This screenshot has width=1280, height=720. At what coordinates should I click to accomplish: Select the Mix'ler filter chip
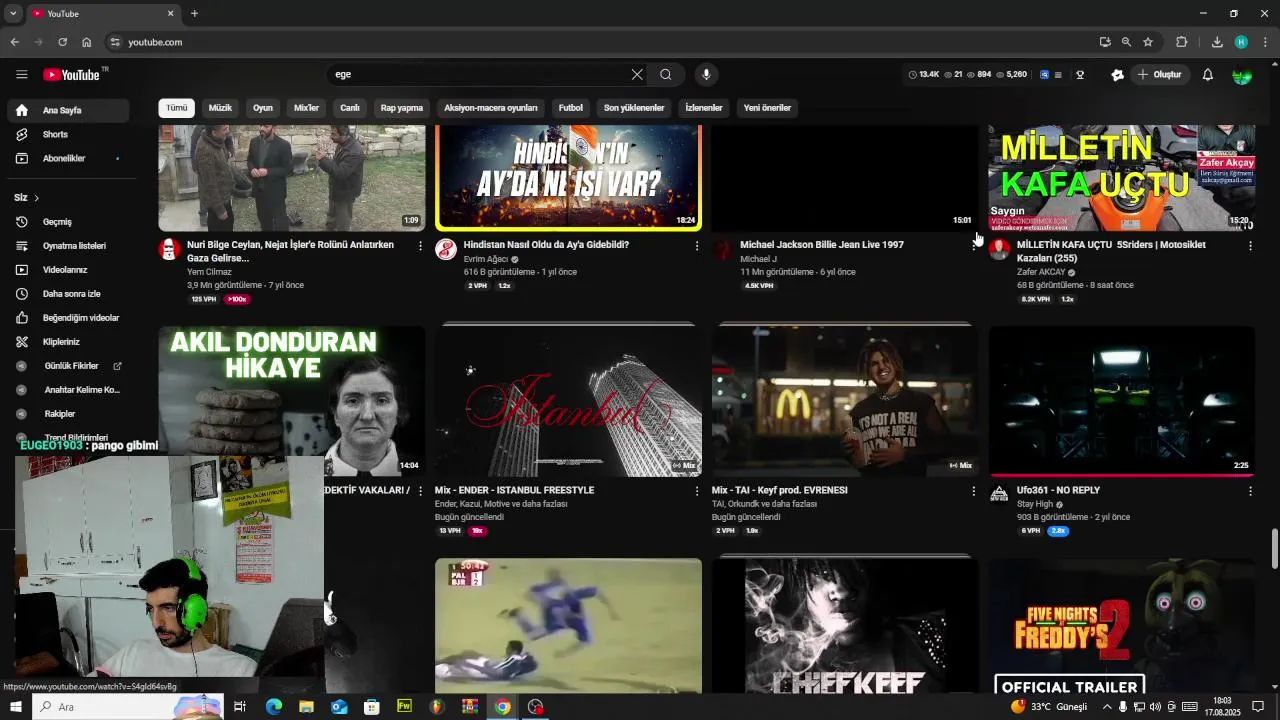point(306,108)
